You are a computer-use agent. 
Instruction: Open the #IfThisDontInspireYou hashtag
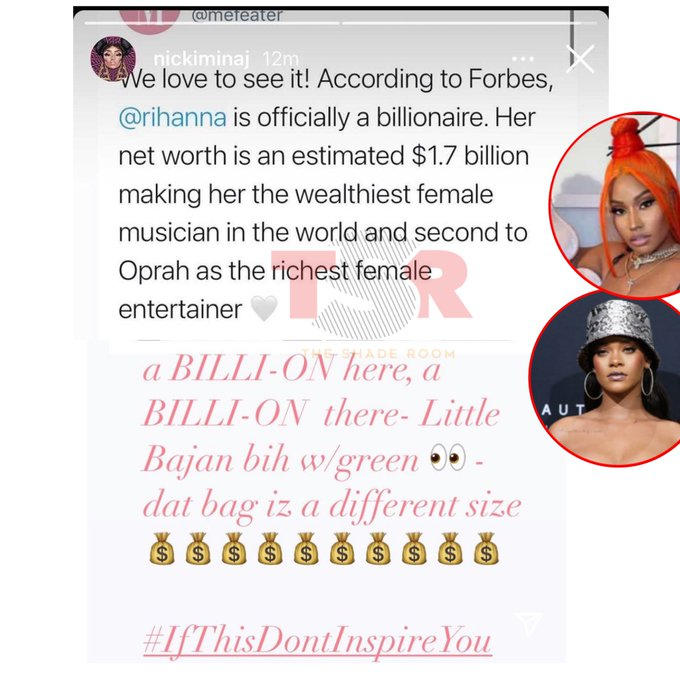point(317,640)
